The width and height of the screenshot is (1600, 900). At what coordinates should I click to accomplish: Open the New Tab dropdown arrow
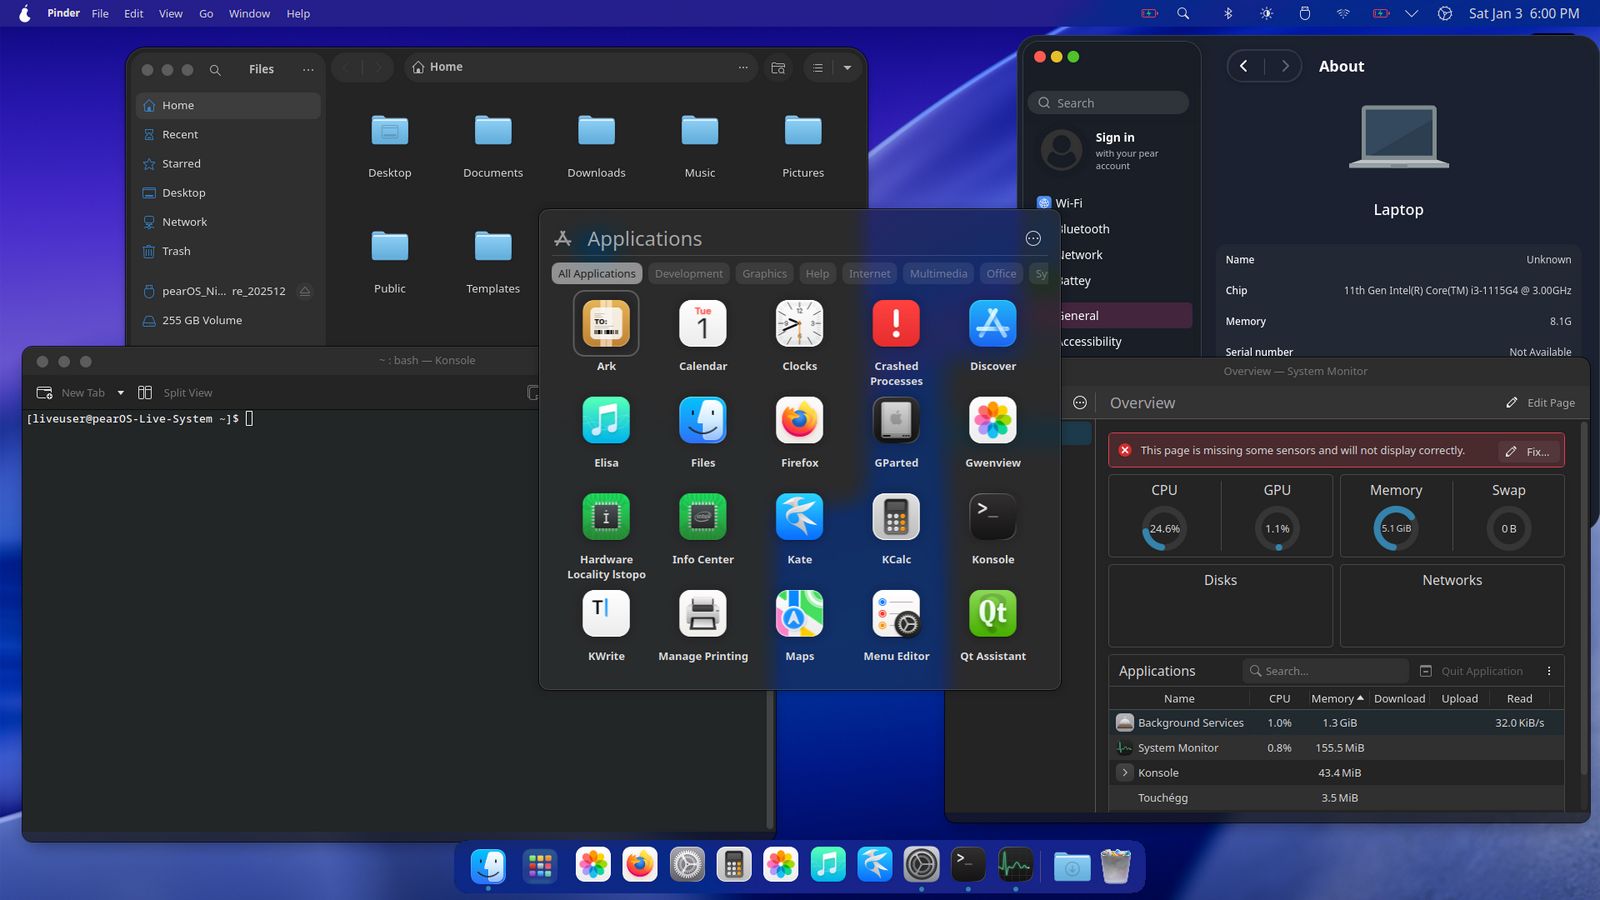(121, 393)
